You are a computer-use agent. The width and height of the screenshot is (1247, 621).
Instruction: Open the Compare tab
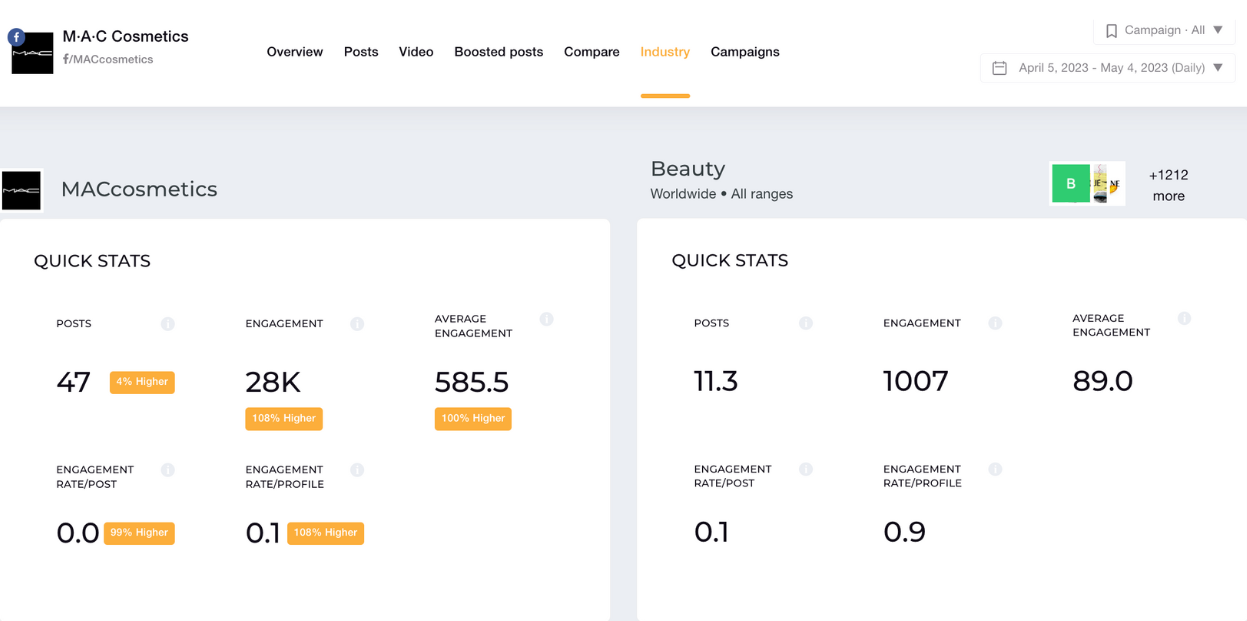pyautogui.click(x=592, y=52)
